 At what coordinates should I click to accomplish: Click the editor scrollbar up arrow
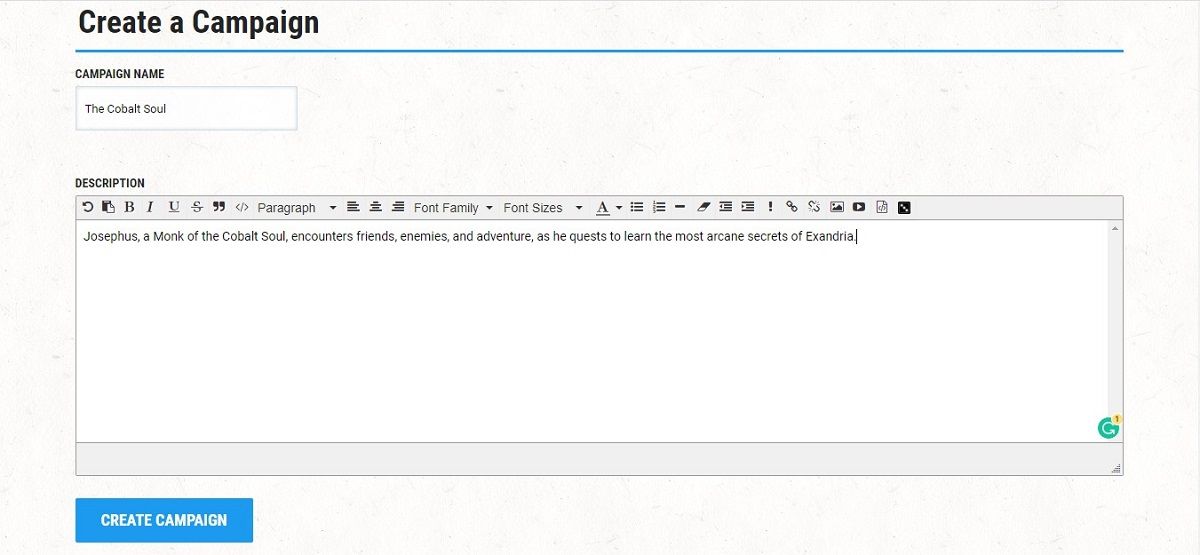click(x=1115, y=228)
